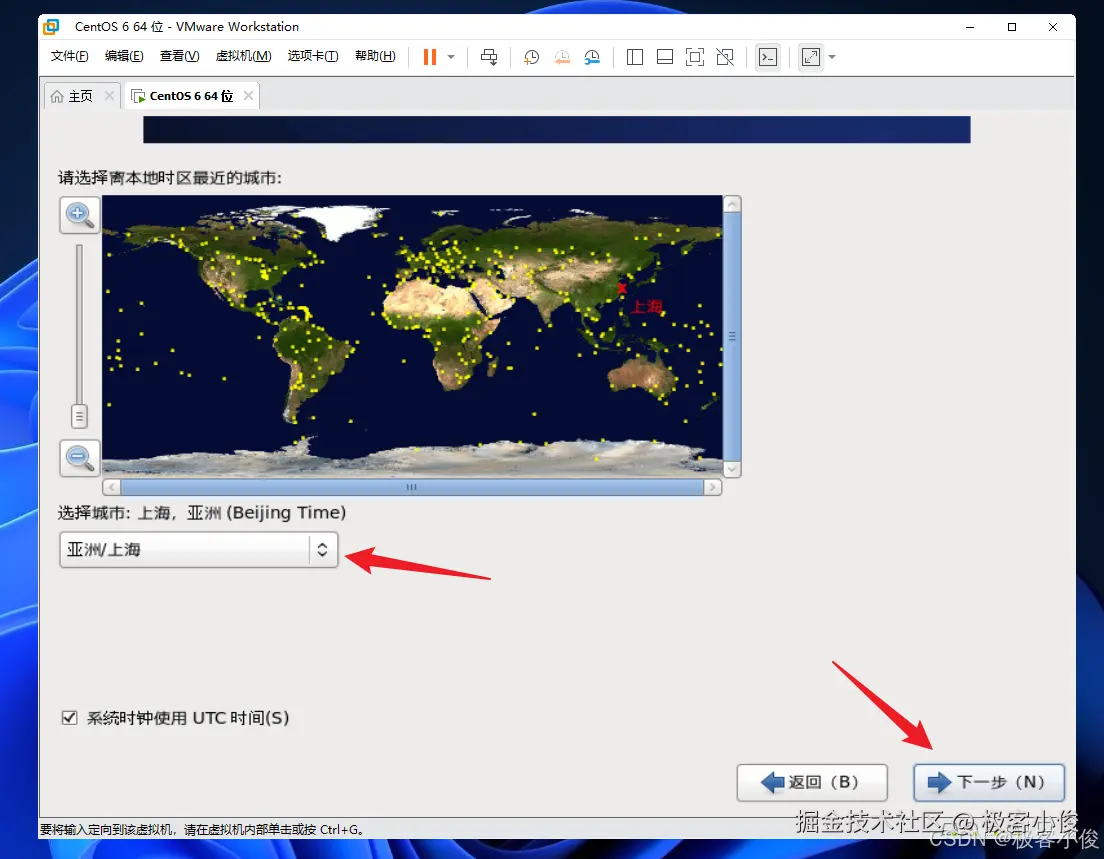The image size is (1104, 859).
Task: Send Ctrl+Alt+Del to the virtual machine
Action: pos(489,57)
